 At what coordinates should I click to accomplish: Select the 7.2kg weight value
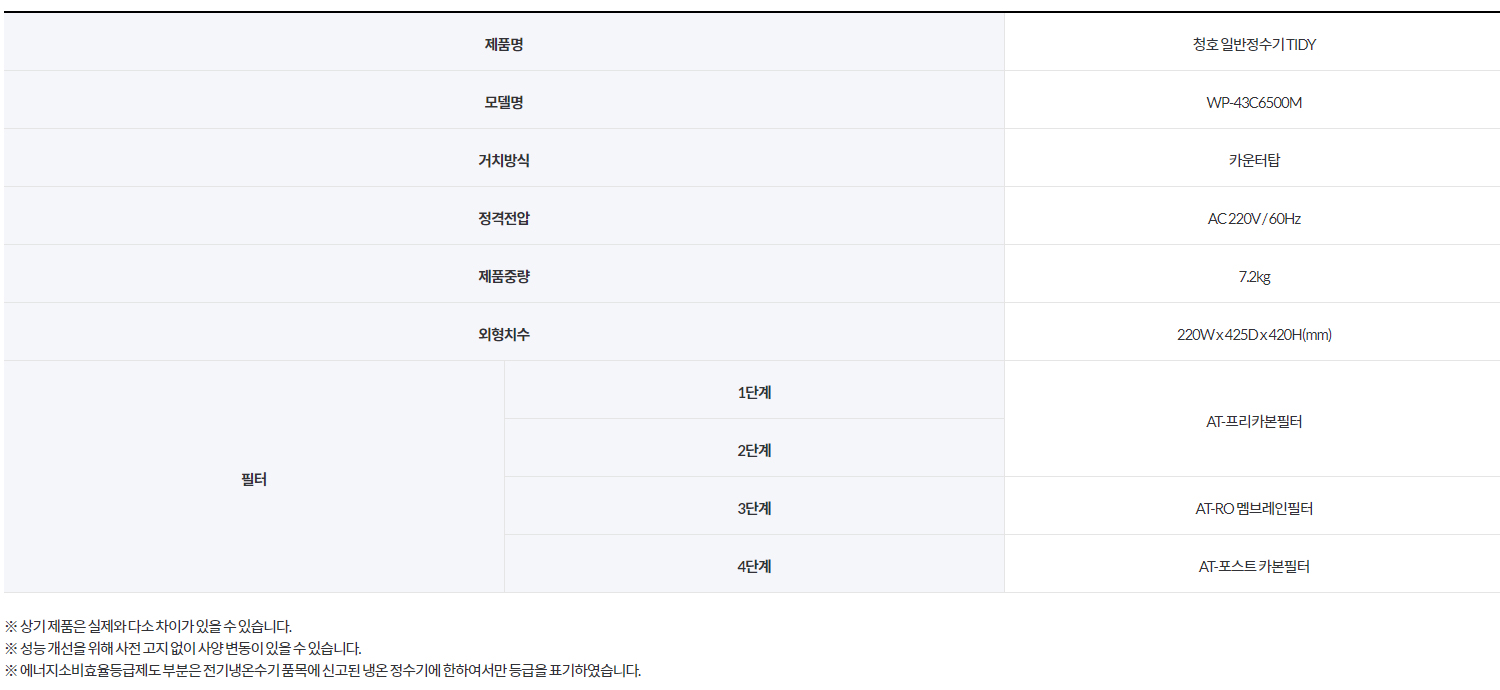tap(1254, 276)
